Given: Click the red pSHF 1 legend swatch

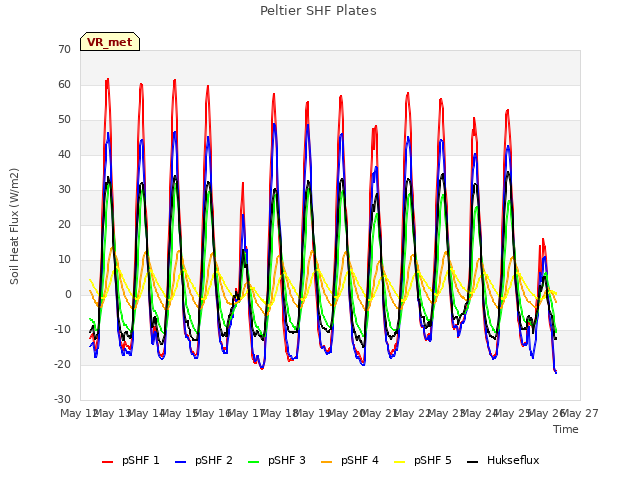Looking at the screenshot, I should pyautogui.click(x=107, y=462).
